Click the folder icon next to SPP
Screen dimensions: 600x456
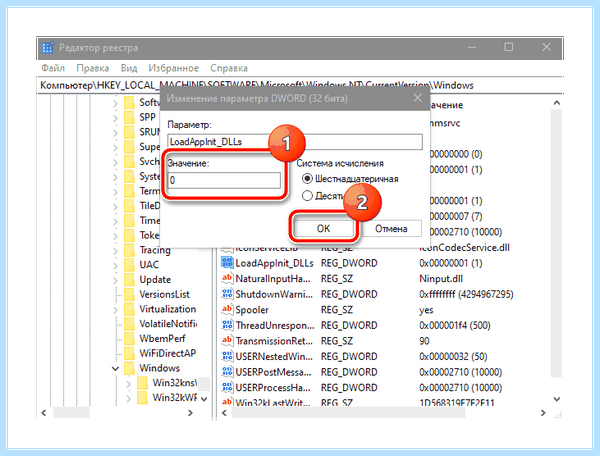point(129,117)
